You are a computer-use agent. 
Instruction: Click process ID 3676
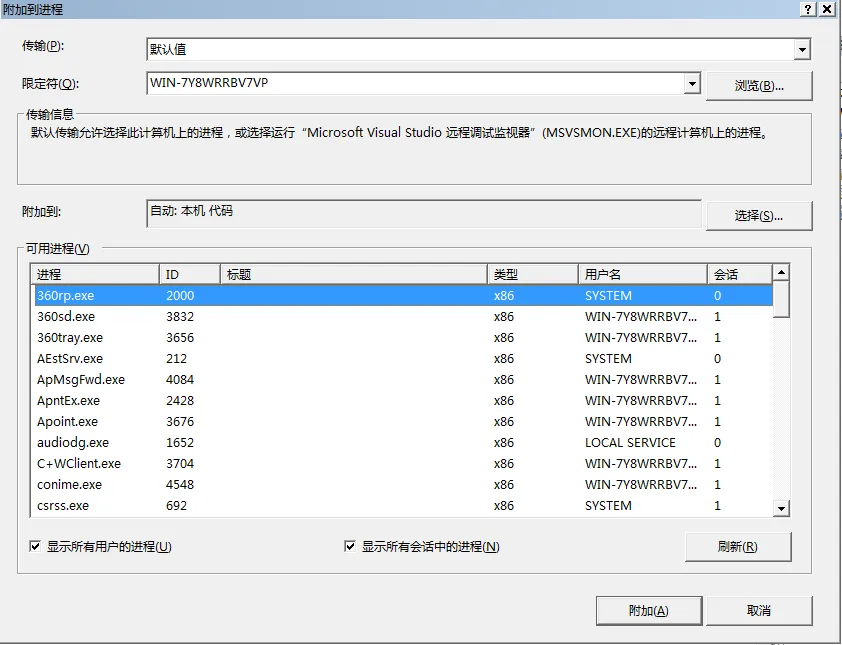(180, 421)
